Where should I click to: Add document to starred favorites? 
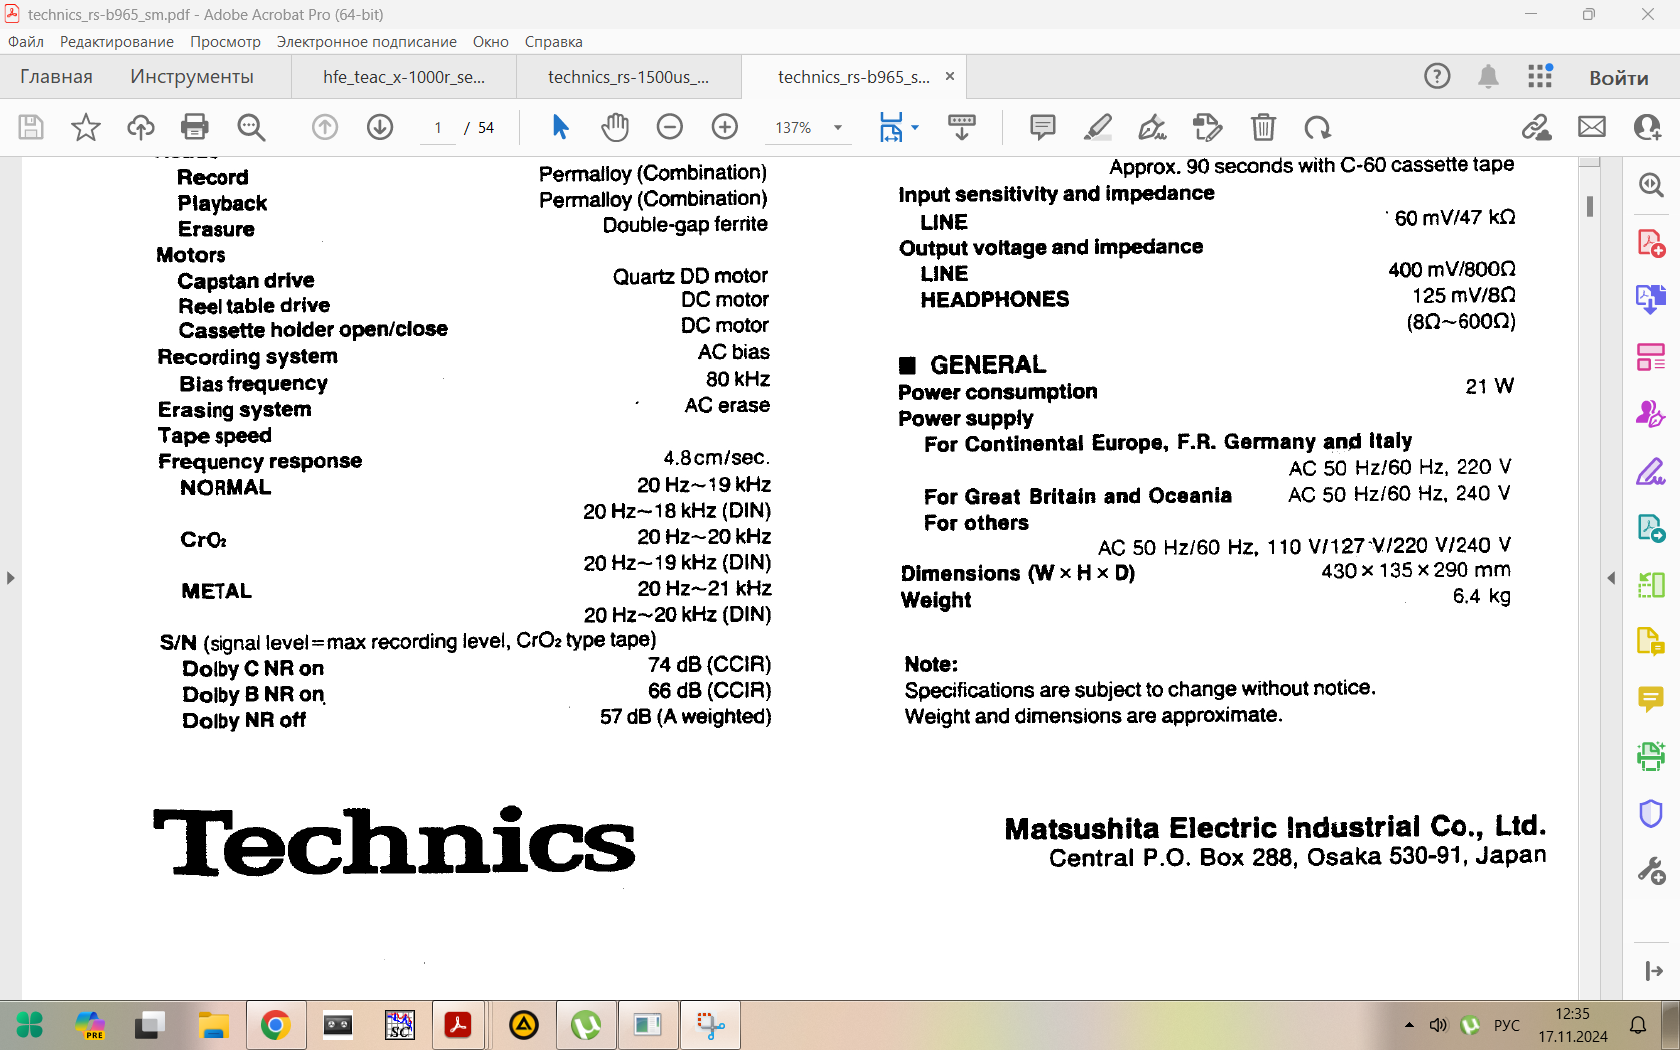(86, 127)
